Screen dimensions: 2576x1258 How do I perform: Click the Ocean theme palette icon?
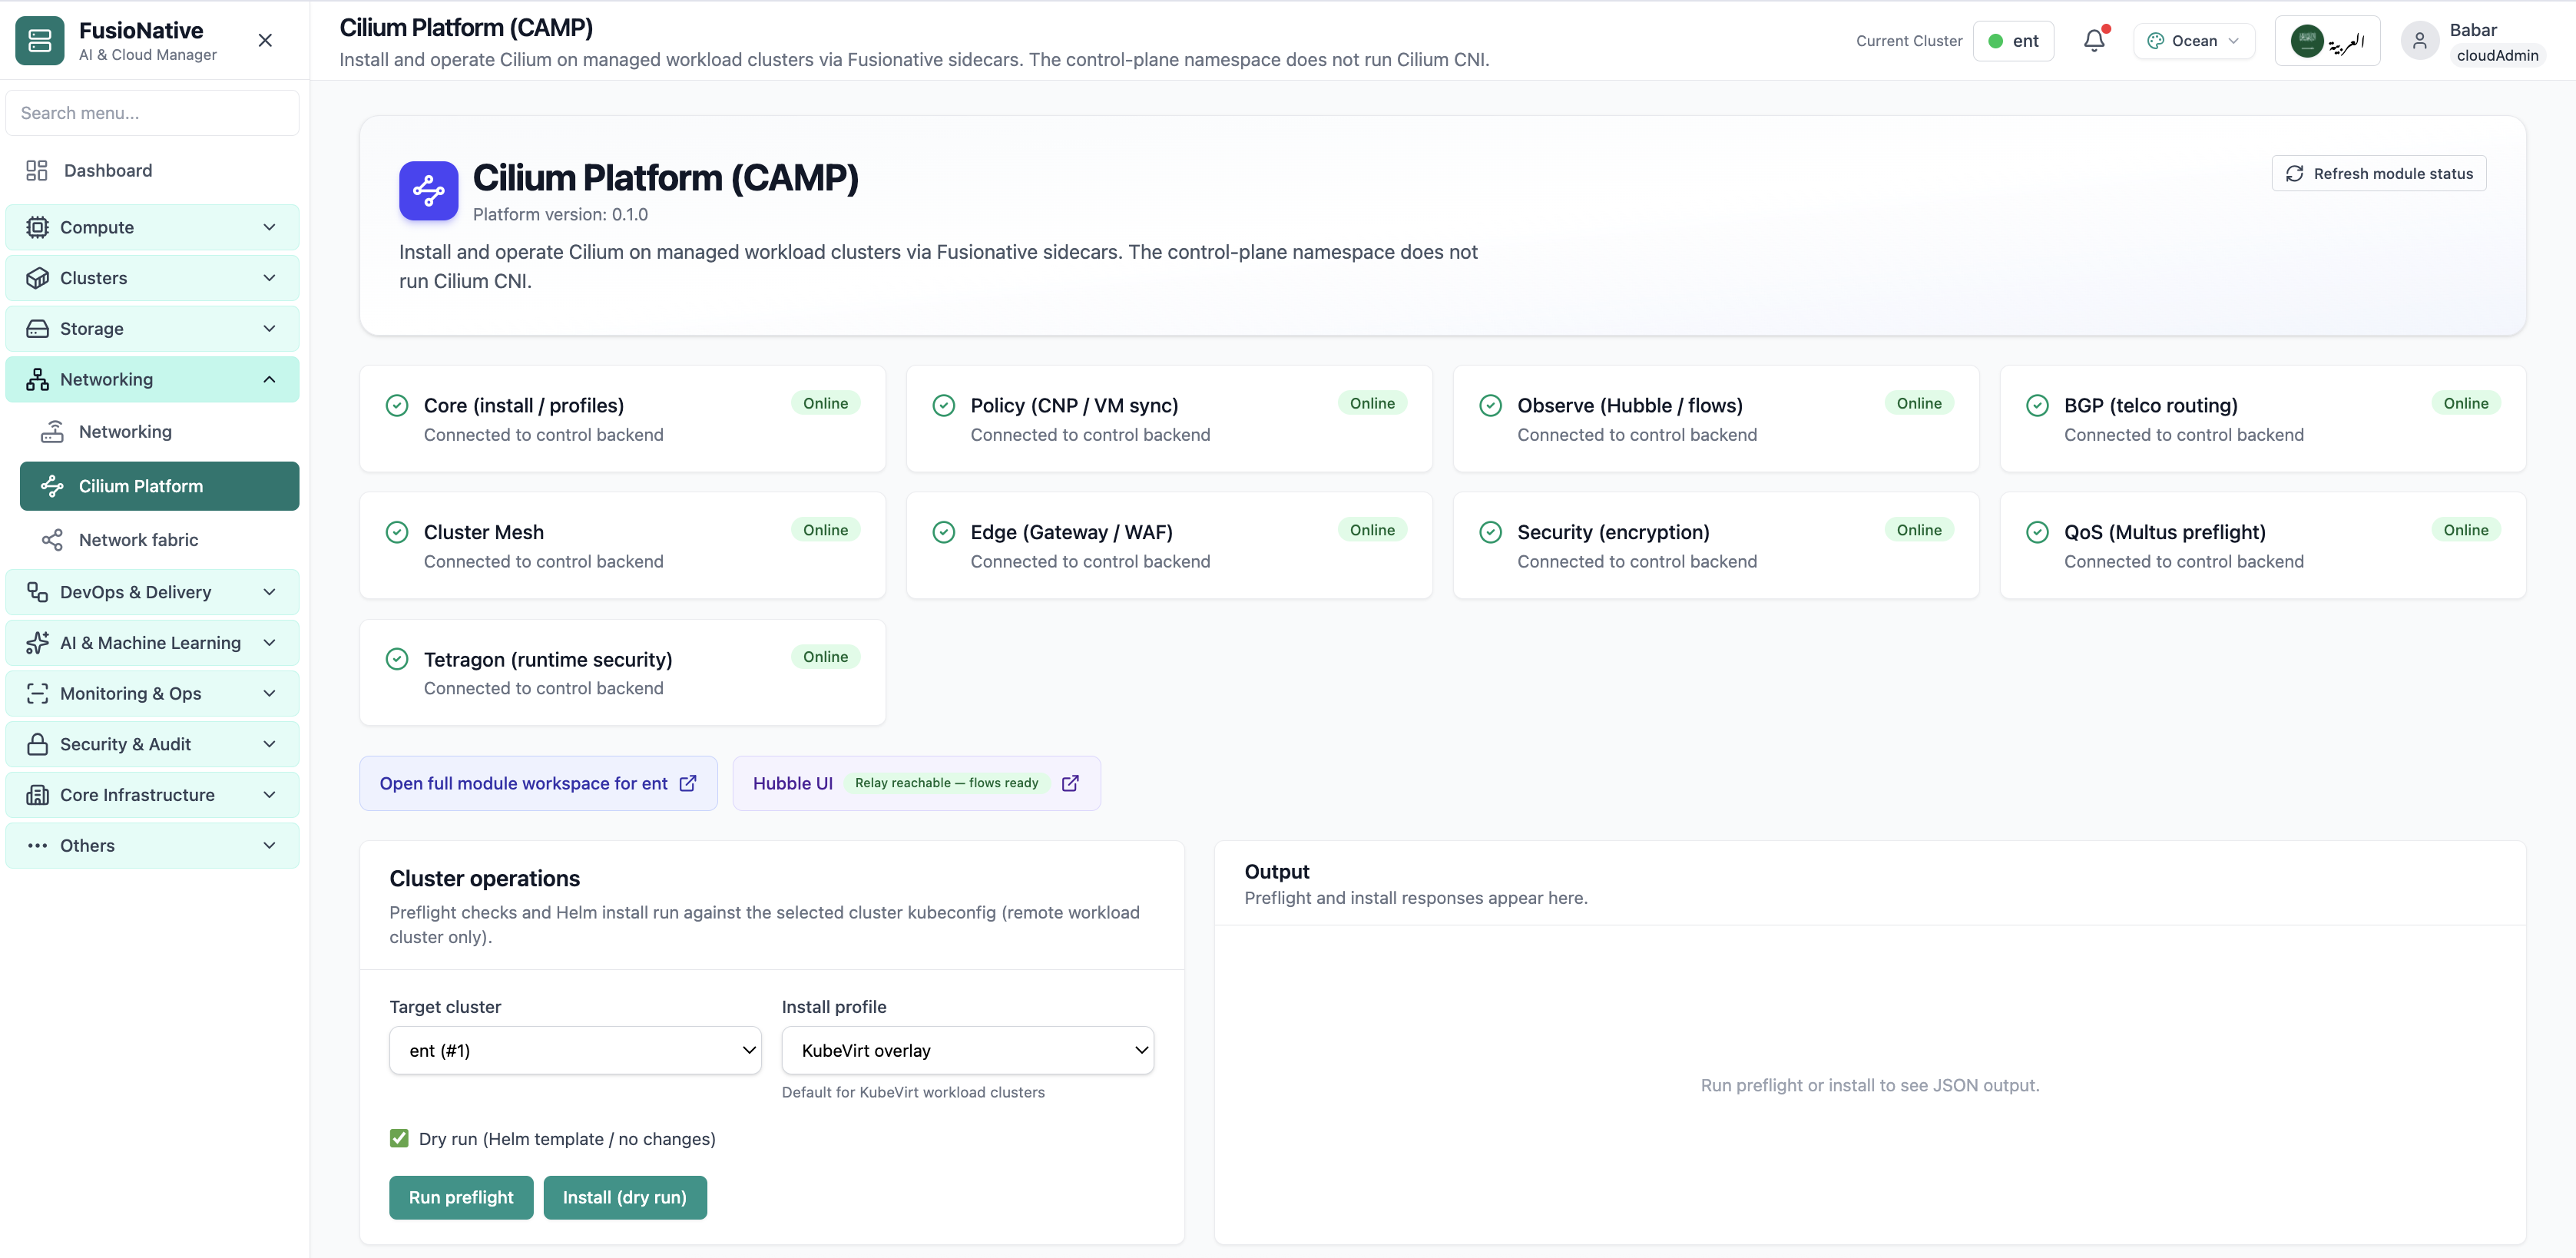(2156, 41)
